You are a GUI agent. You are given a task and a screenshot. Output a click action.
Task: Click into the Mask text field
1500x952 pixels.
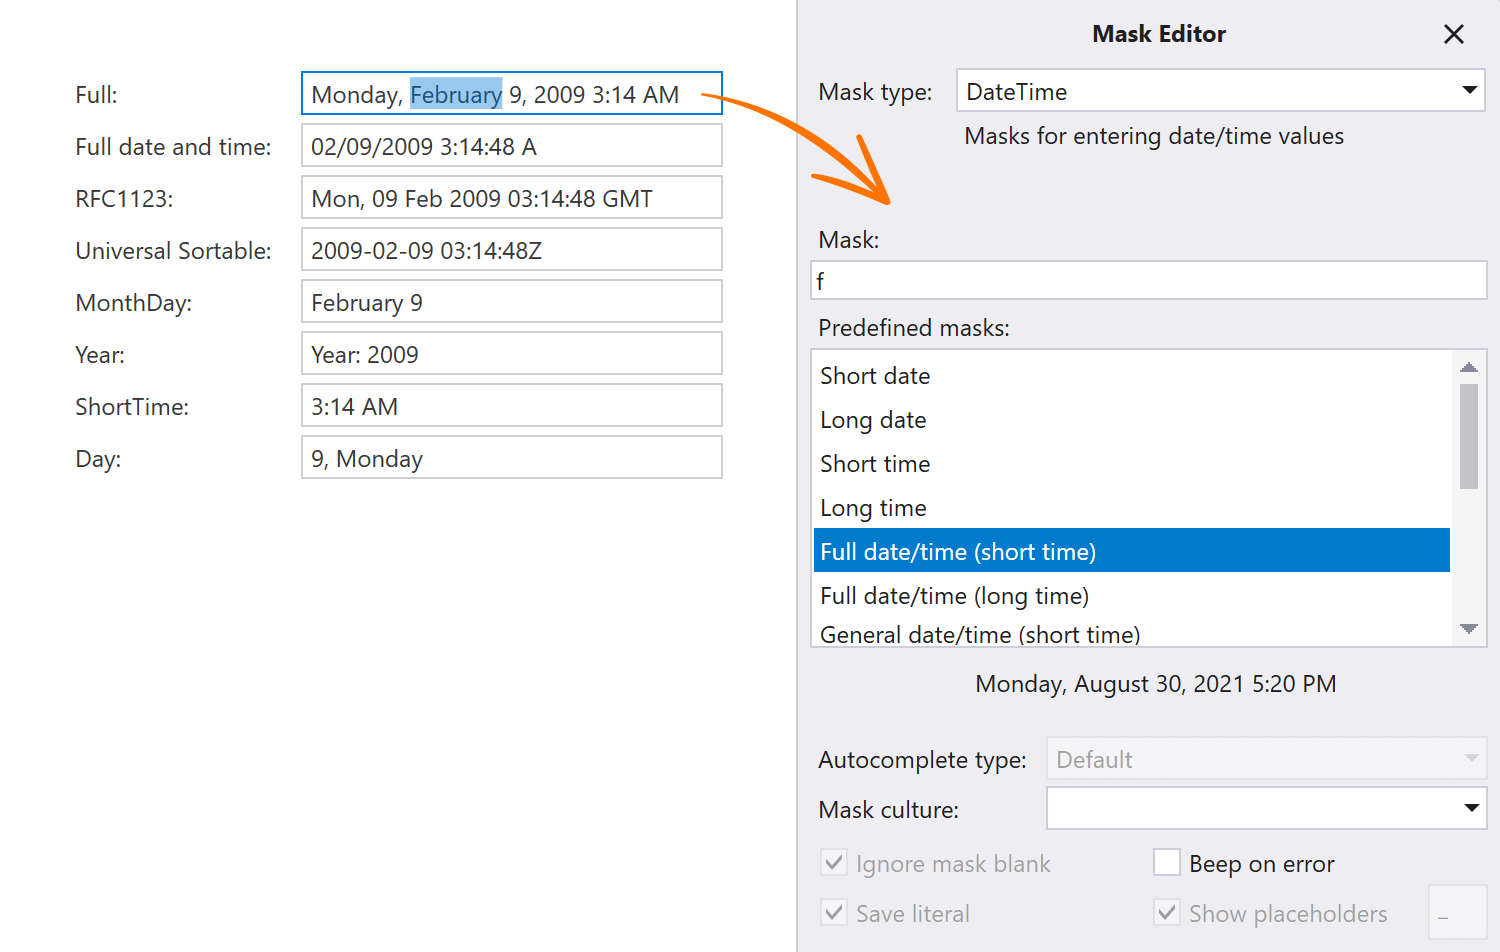(x=1148, y=281)
